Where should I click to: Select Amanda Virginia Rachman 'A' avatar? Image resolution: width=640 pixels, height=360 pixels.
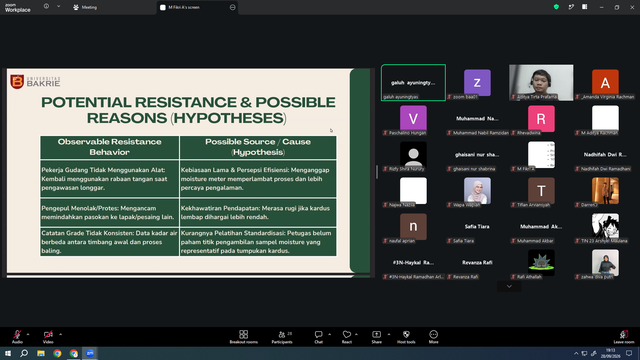coord(605,82)
